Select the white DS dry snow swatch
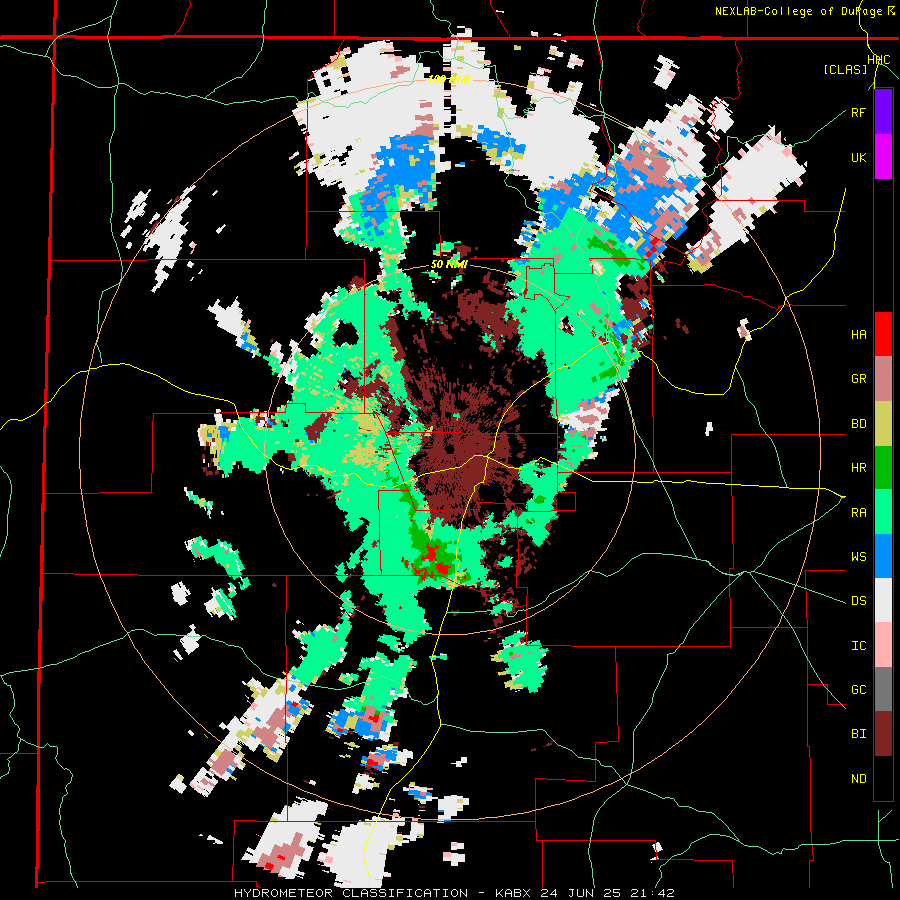Viewport: 900px width, 900px height. tap(883, 600)
